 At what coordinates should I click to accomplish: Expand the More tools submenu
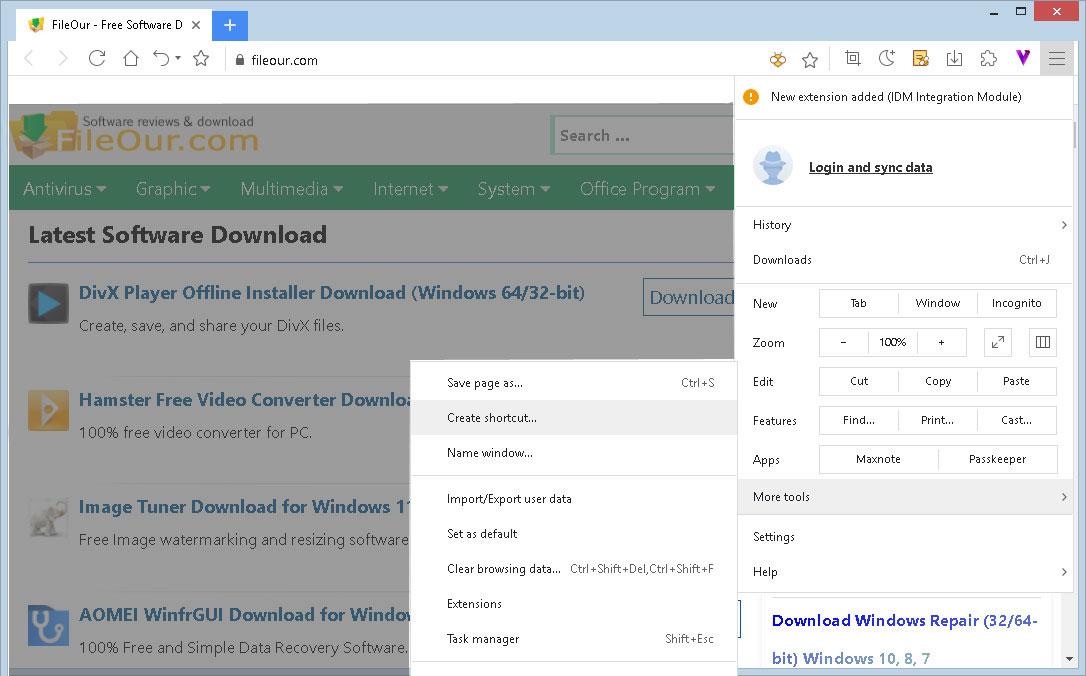(905, 497)
